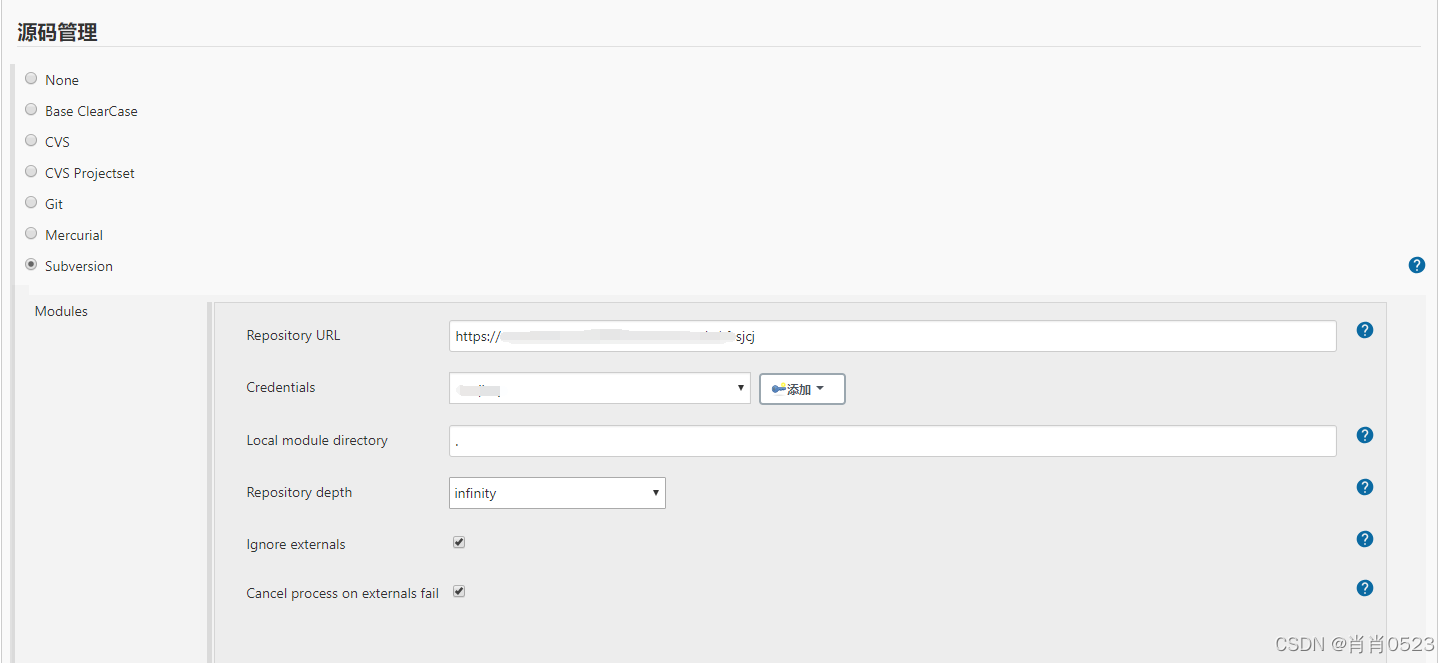Click the 源码管理 section heading
The height and width of the screenshot is (663, 1450).
(57, 32)
